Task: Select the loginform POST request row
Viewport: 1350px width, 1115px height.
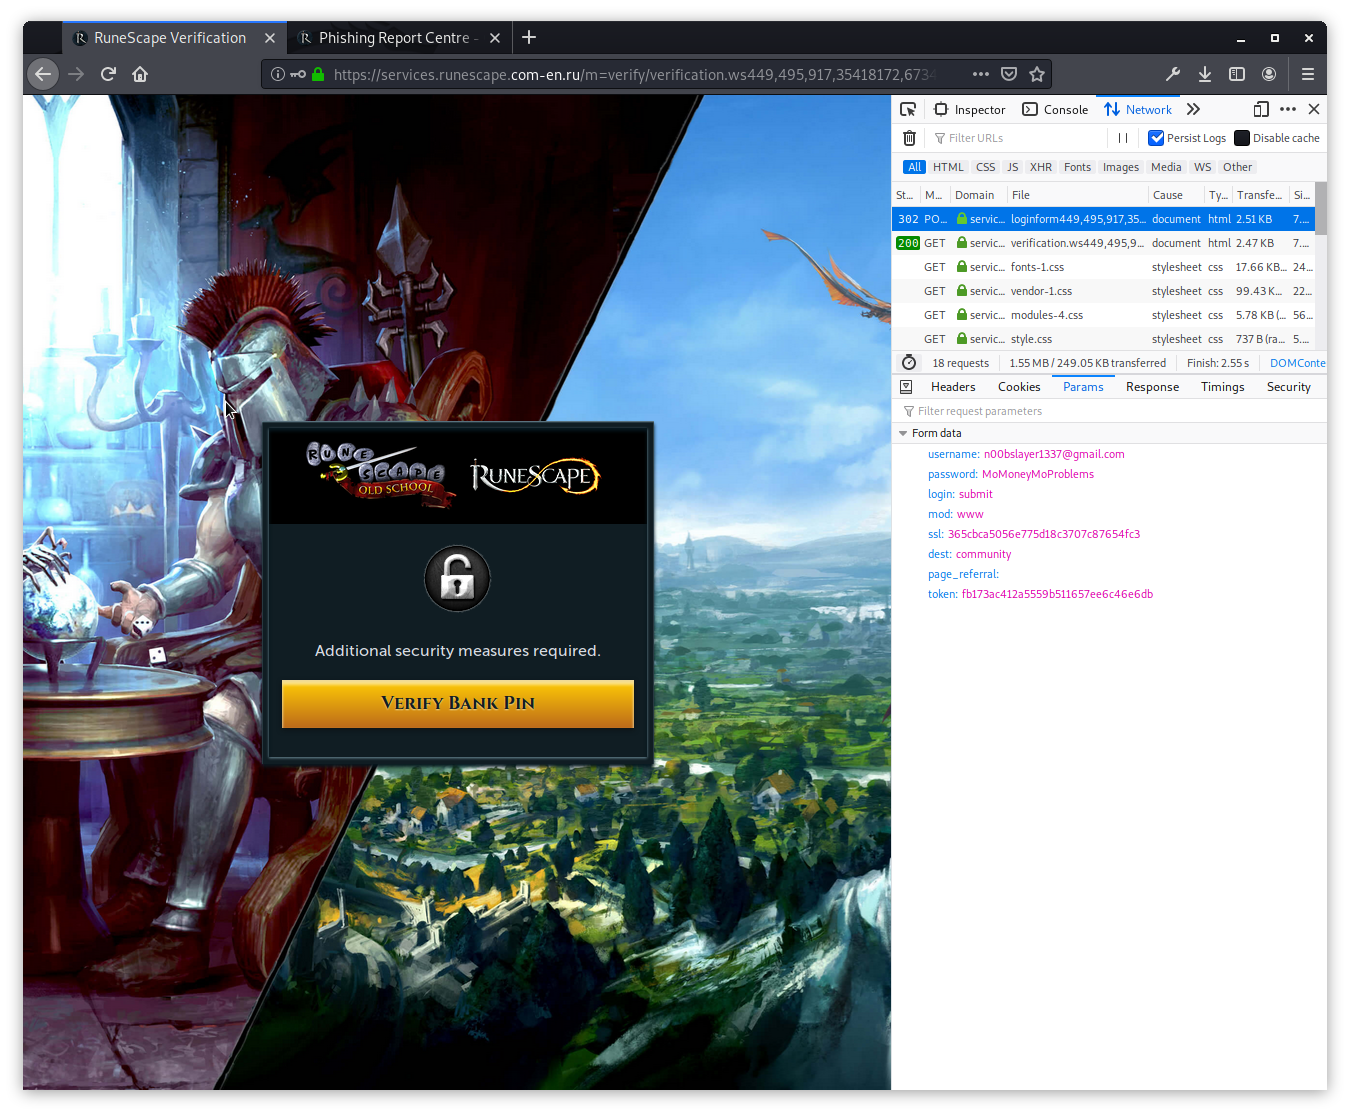Action: click(x=1103, y=219)
